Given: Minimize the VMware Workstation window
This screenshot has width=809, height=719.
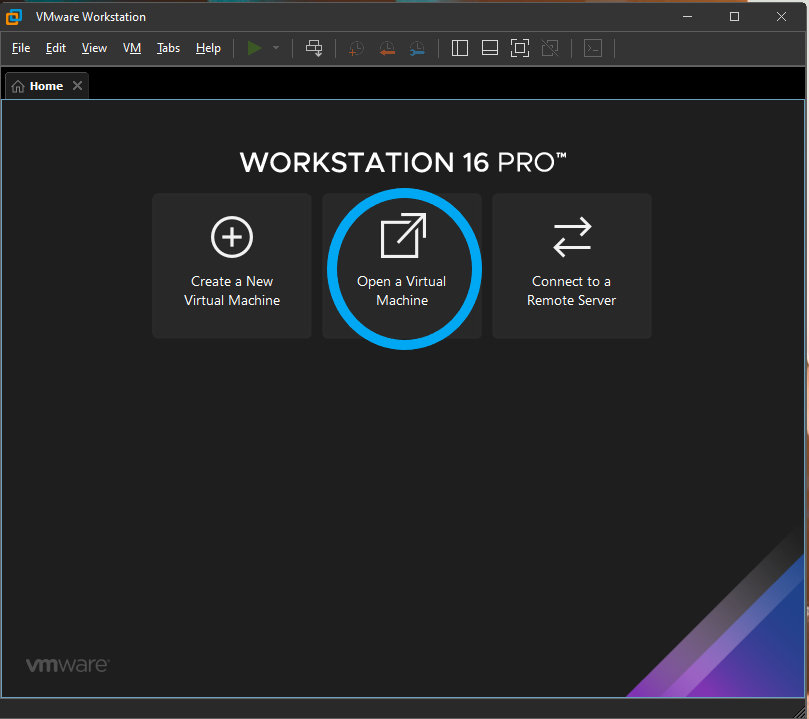Looking at the screenshot, I should pos(687,17).
